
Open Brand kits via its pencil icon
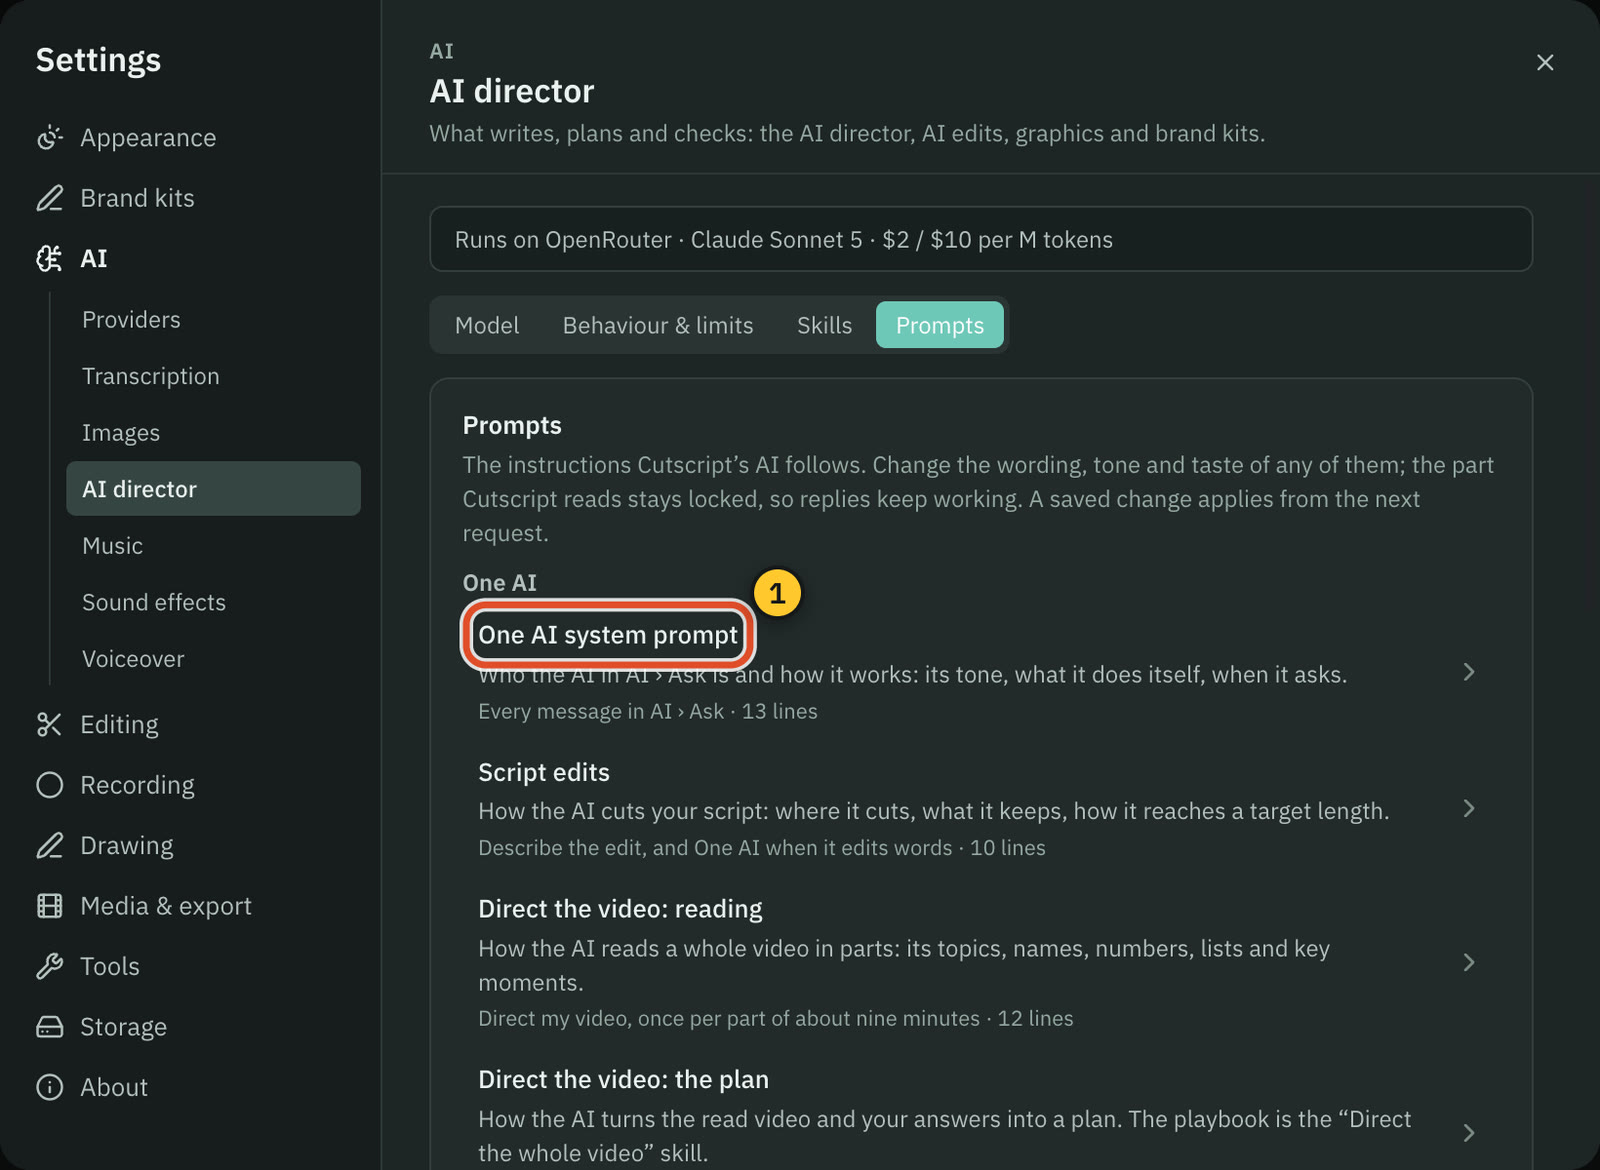click(49, 198)
